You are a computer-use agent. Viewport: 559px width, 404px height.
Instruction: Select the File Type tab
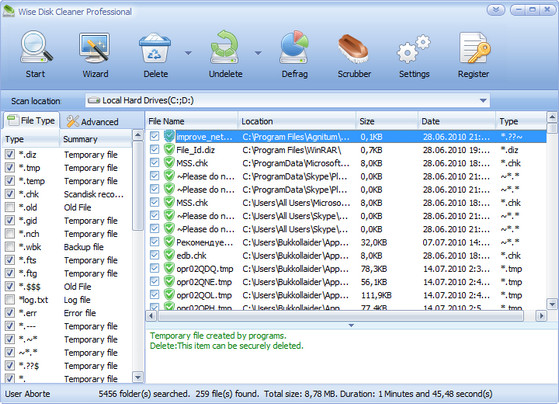(31, 121)
